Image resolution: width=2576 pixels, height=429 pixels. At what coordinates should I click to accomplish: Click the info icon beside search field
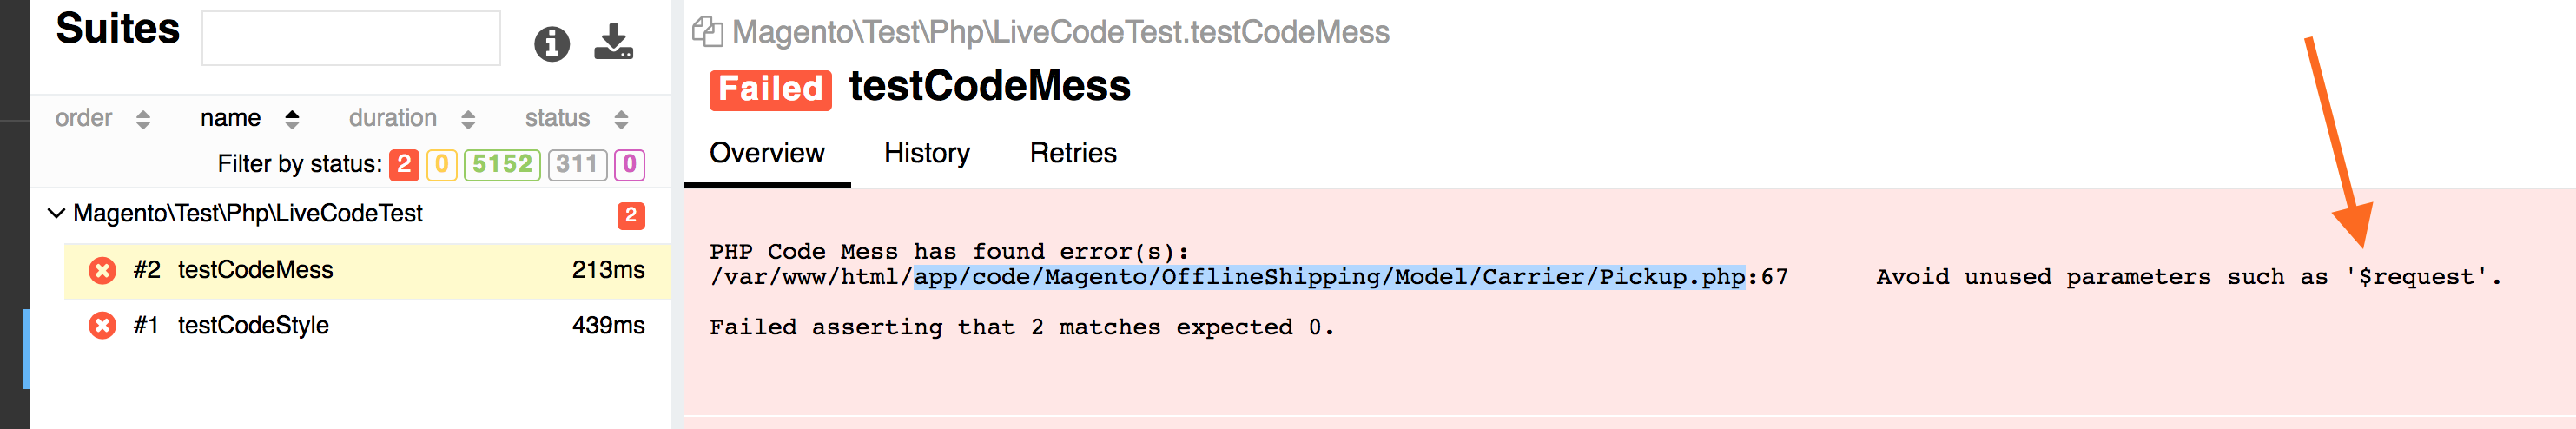[551, 44]
